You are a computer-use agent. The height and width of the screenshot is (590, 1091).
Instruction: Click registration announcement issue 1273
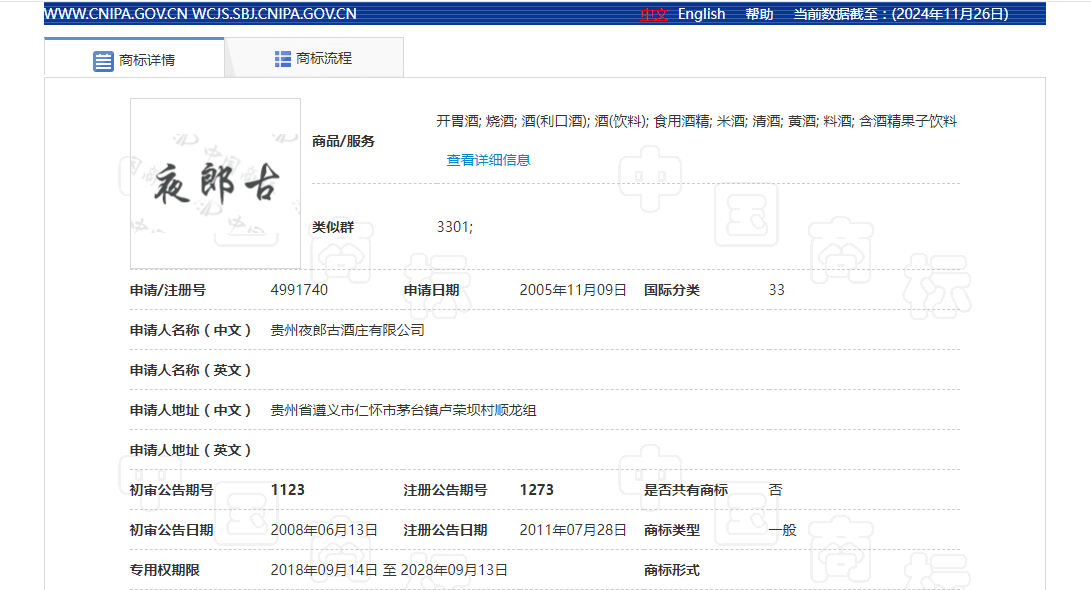point(536,490)
